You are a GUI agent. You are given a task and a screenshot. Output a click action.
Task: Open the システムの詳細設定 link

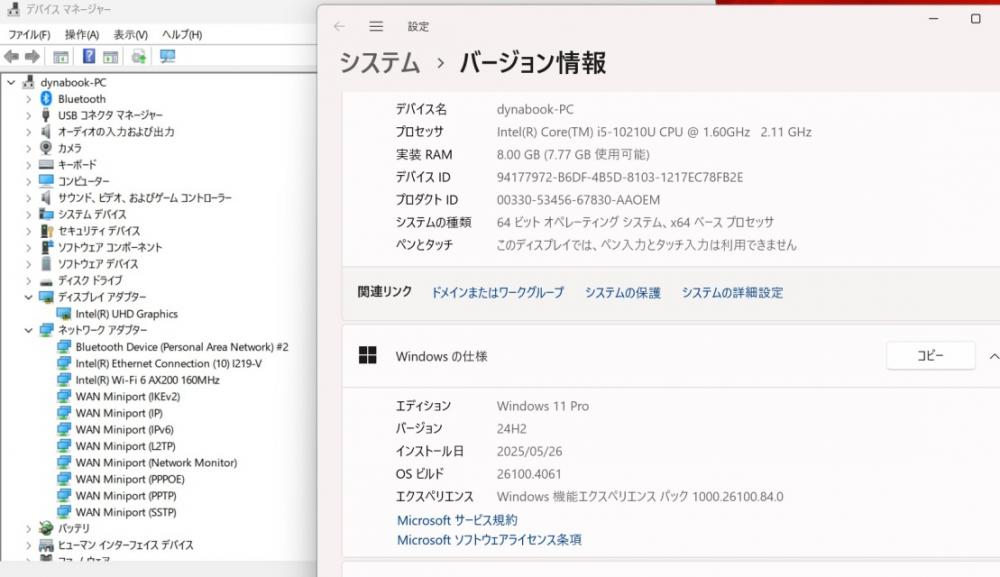click(x=732, y=293)
